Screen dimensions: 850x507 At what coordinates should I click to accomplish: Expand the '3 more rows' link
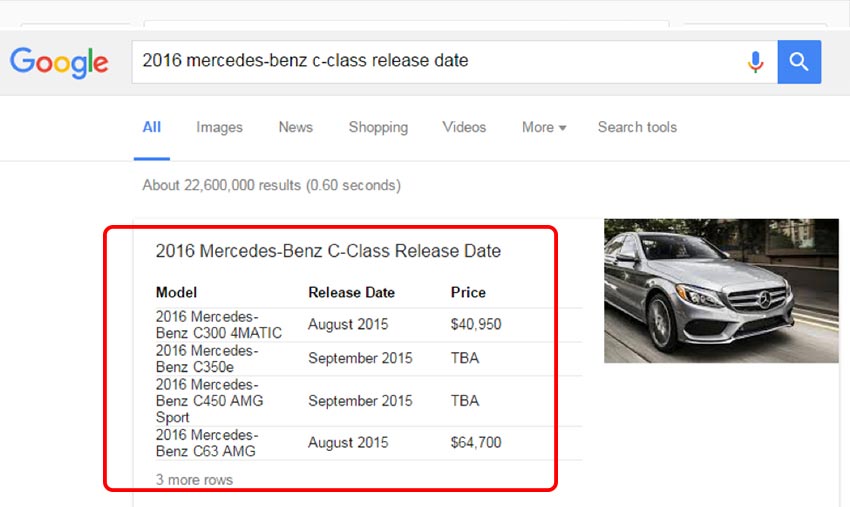point(194,480)
